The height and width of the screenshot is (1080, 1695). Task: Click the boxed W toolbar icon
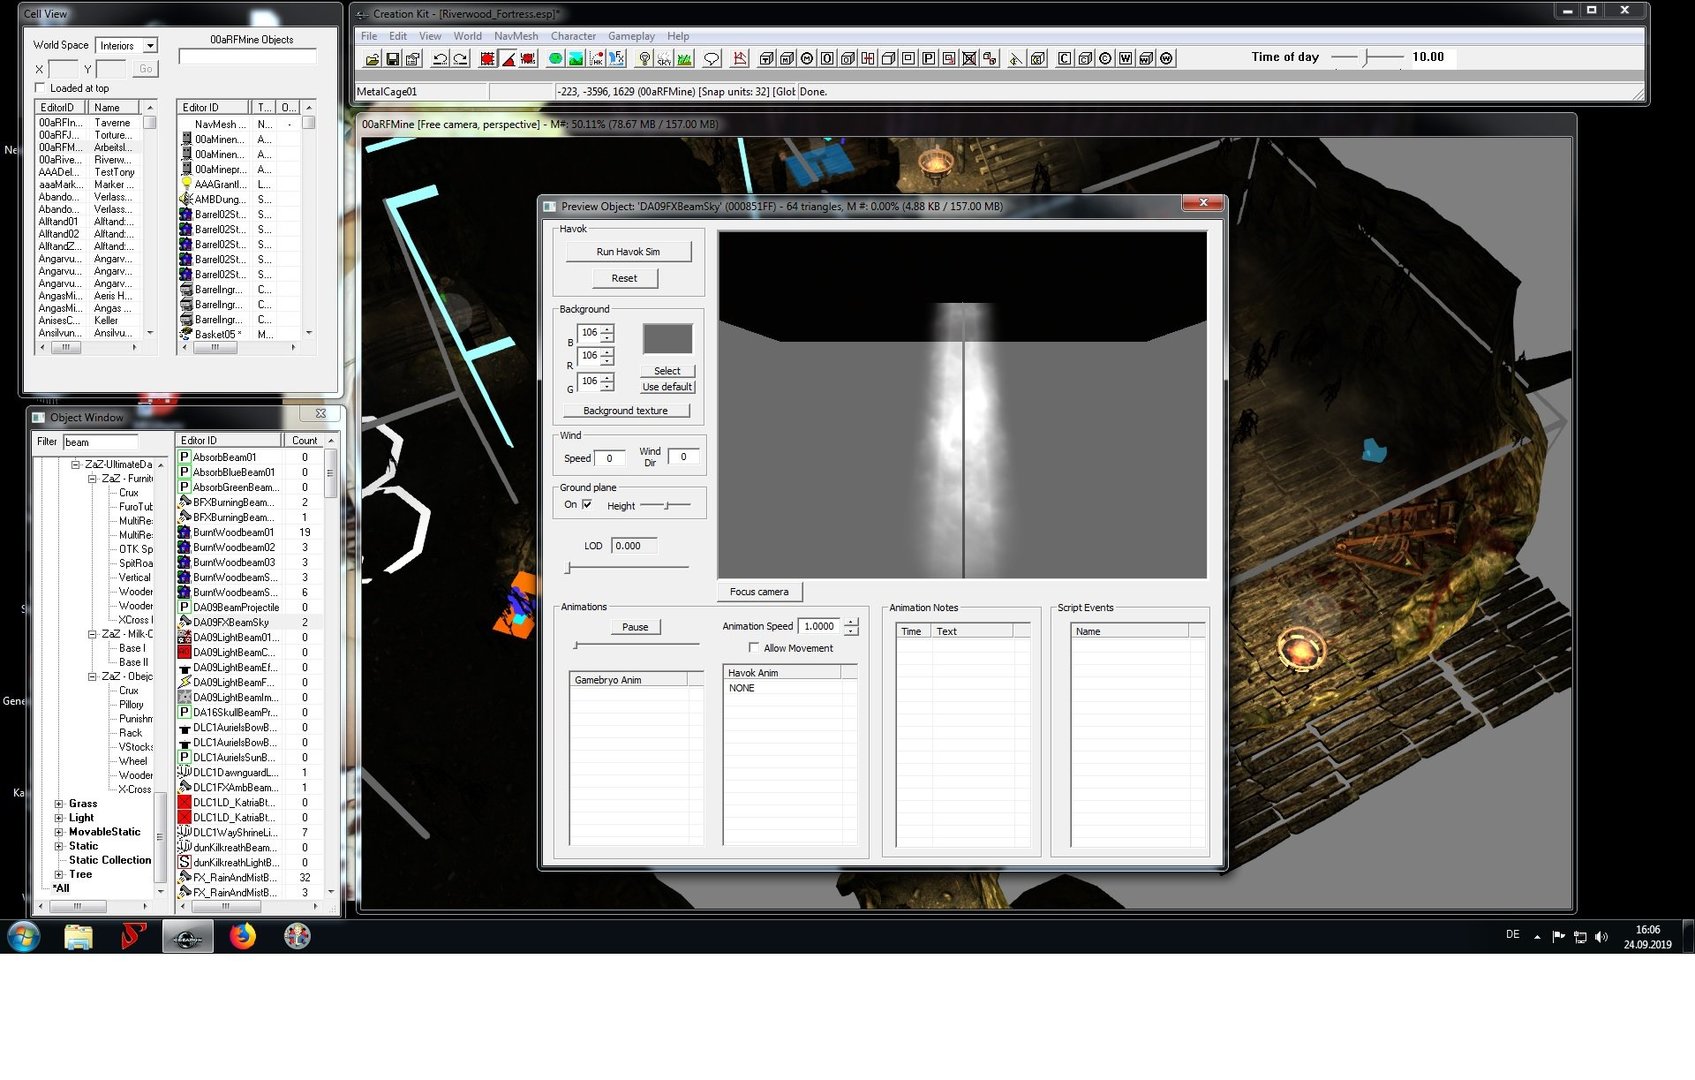1125,59
